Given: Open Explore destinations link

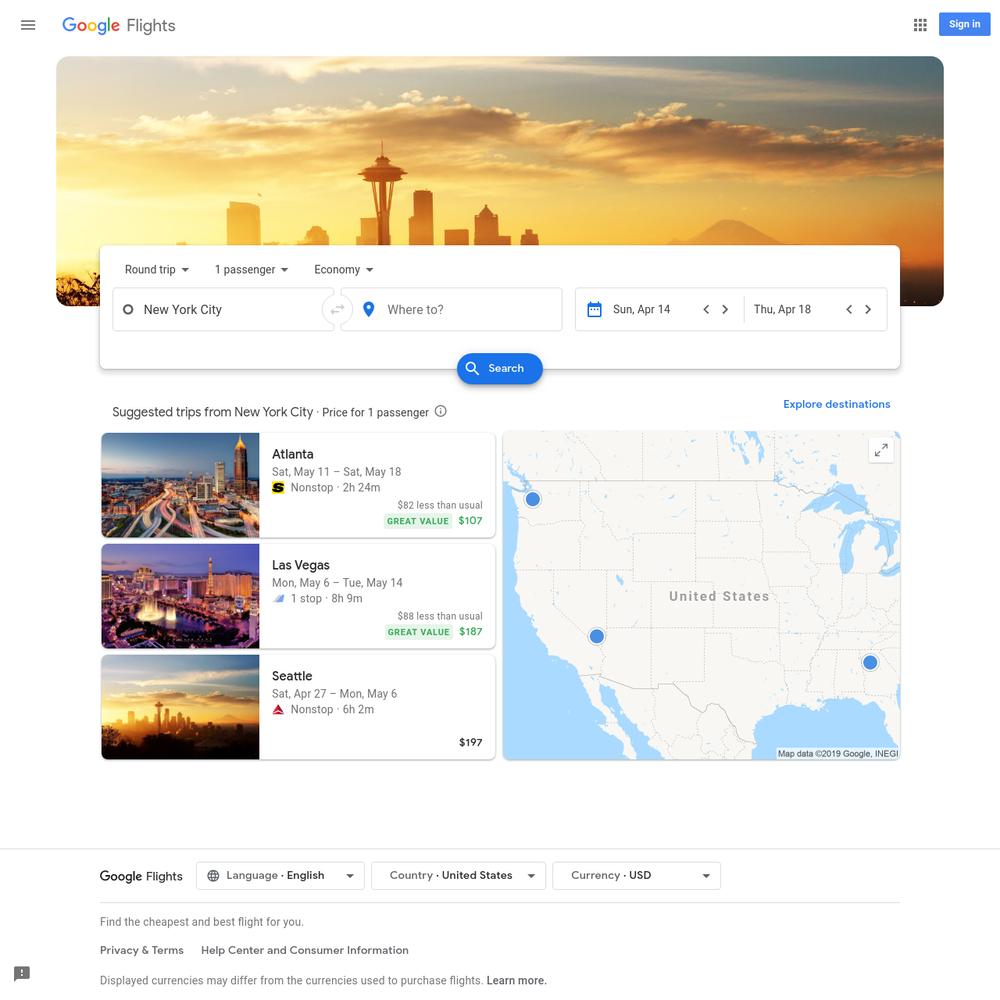Looking at the screenshot, I should point(837,404).
